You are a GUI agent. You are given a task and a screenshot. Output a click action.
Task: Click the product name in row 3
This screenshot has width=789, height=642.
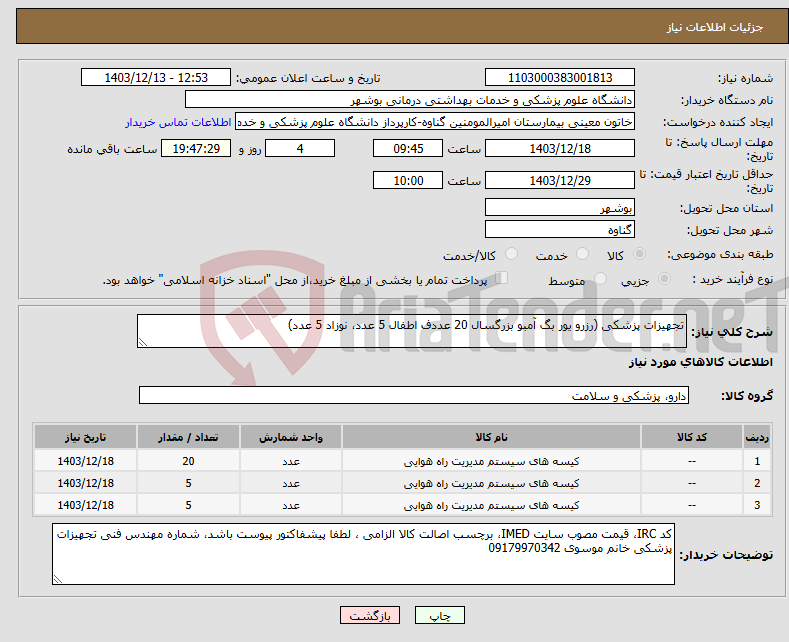(491, 505)
